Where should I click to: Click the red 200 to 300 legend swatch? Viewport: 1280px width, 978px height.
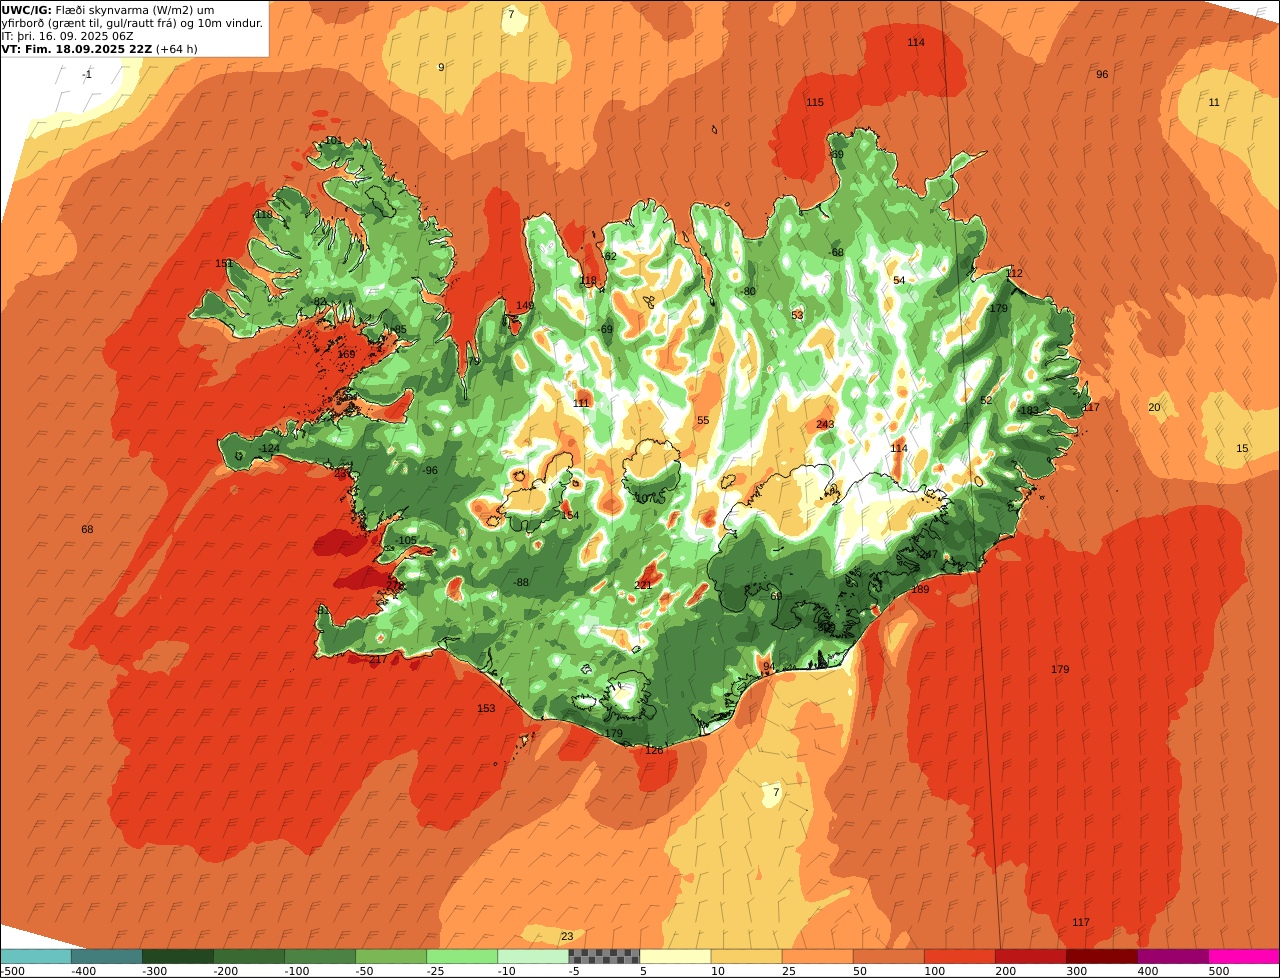(1029, 956)
